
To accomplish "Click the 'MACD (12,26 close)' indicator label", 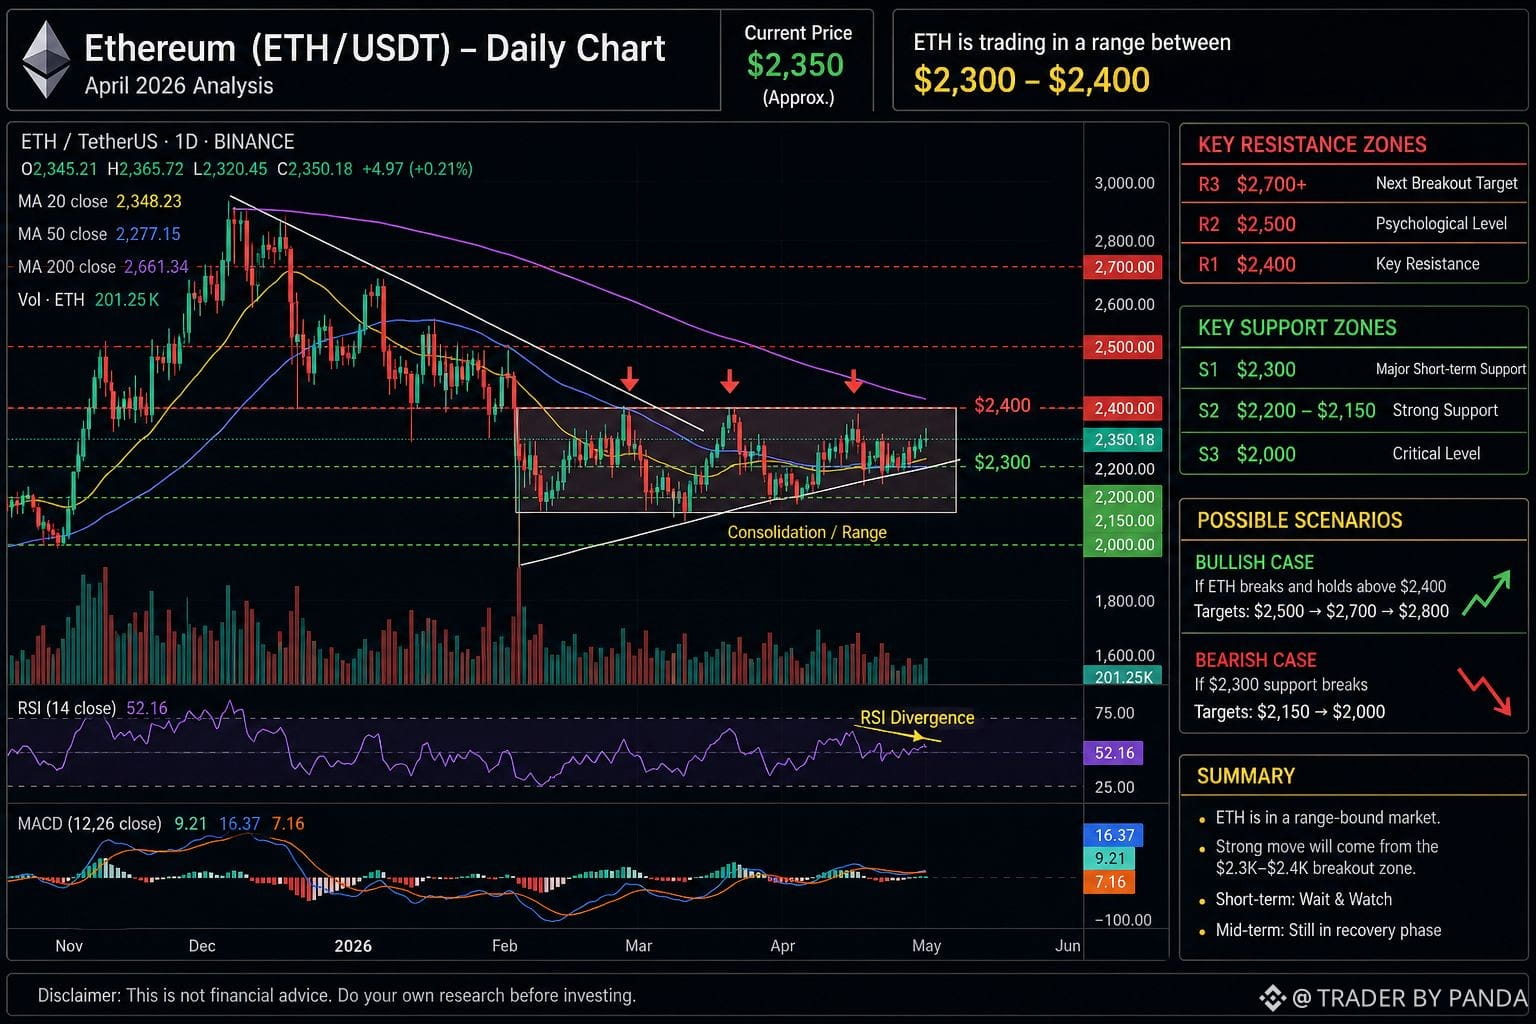I will point(90,824).
